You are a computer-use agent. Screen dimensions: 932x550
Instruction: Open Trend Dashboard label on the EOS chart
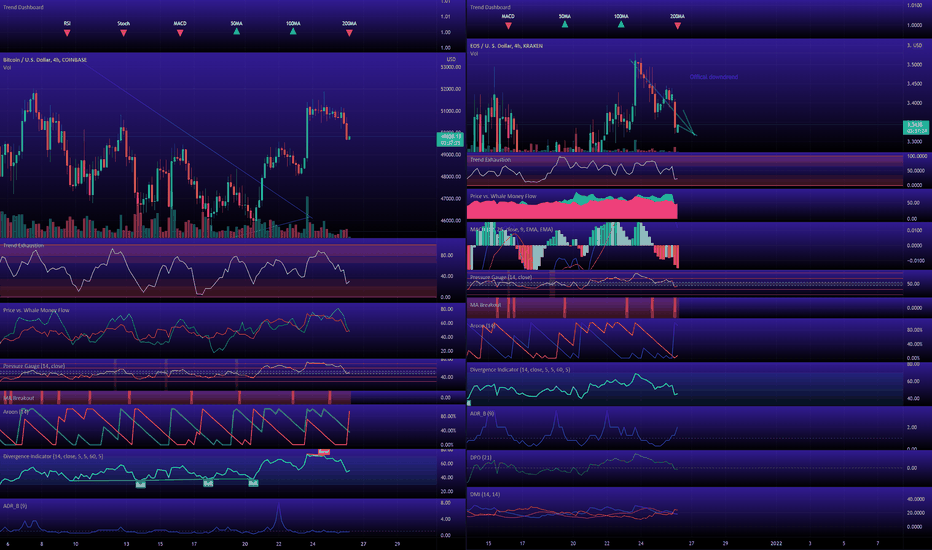pyautogui.click(x=490, y=7)
